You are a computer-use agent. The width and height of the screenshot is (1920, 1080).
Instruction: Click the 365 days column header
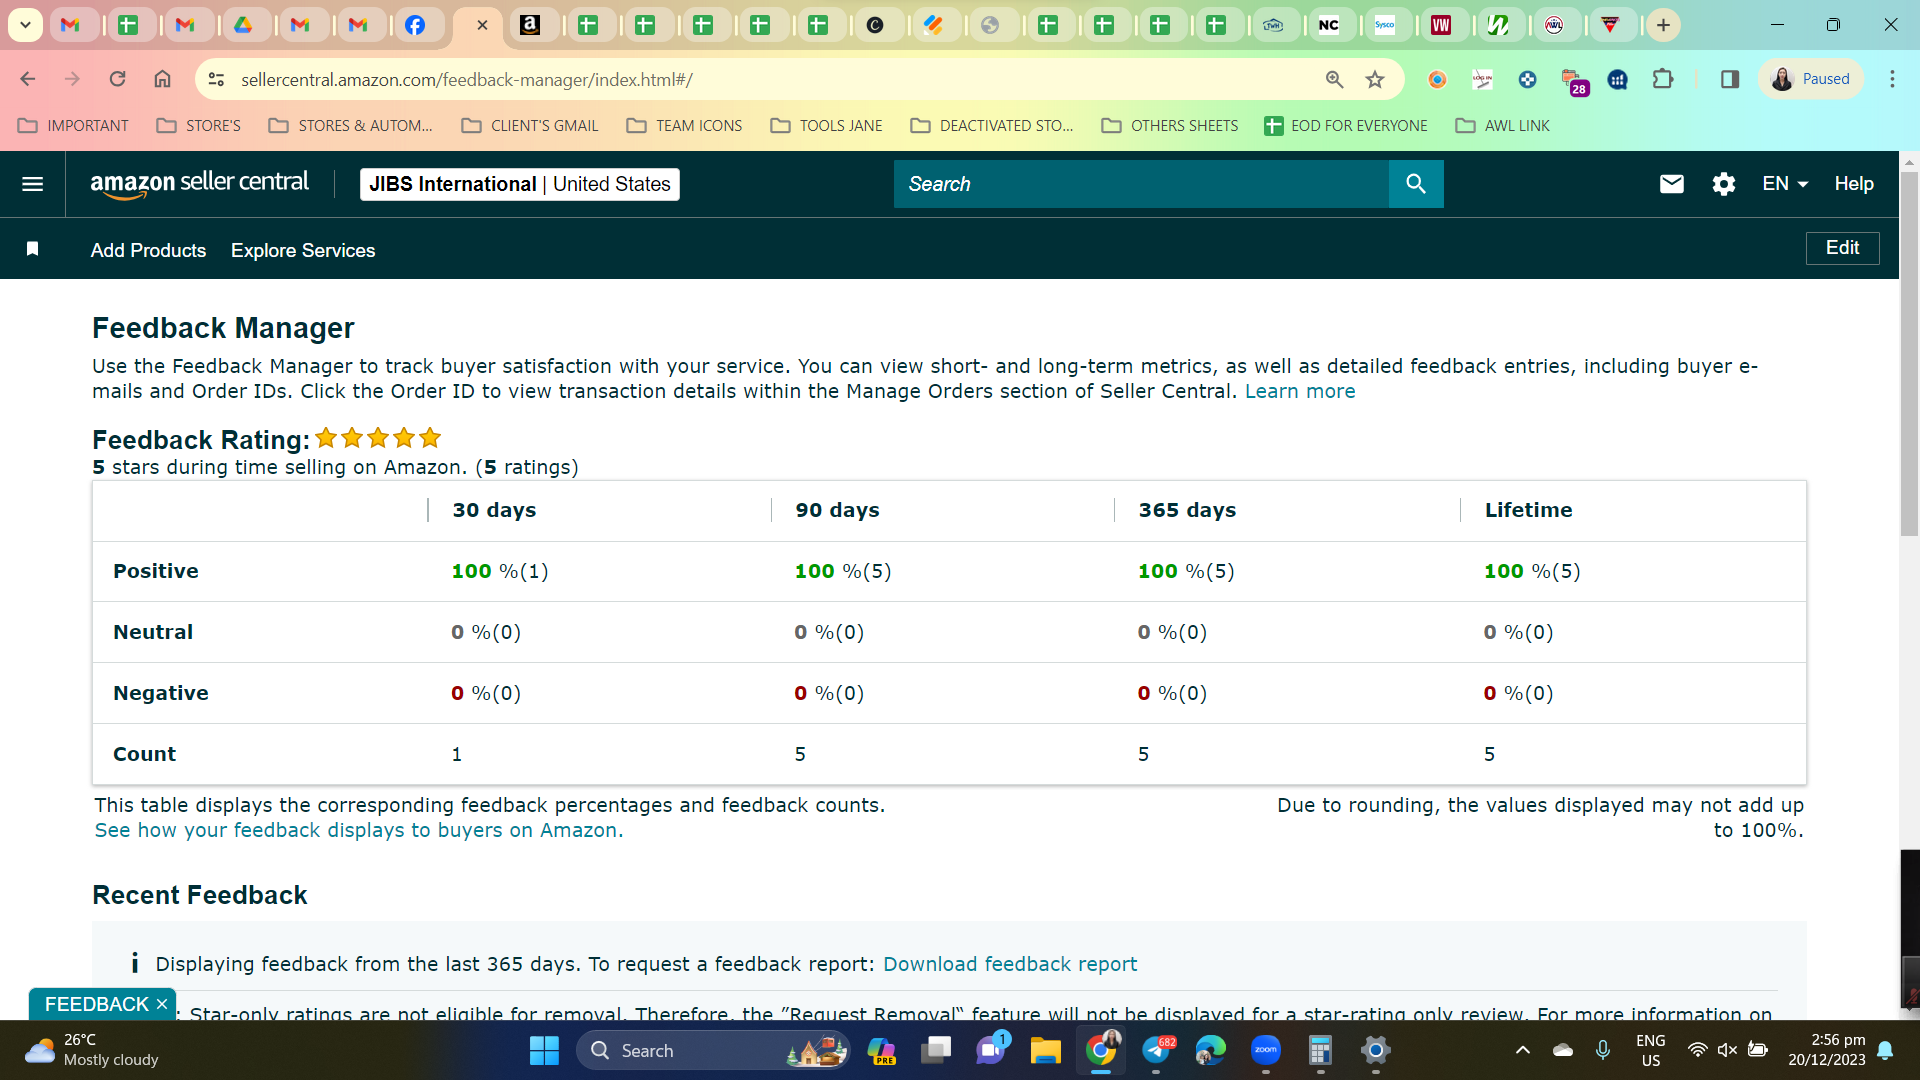(1187, 510)
